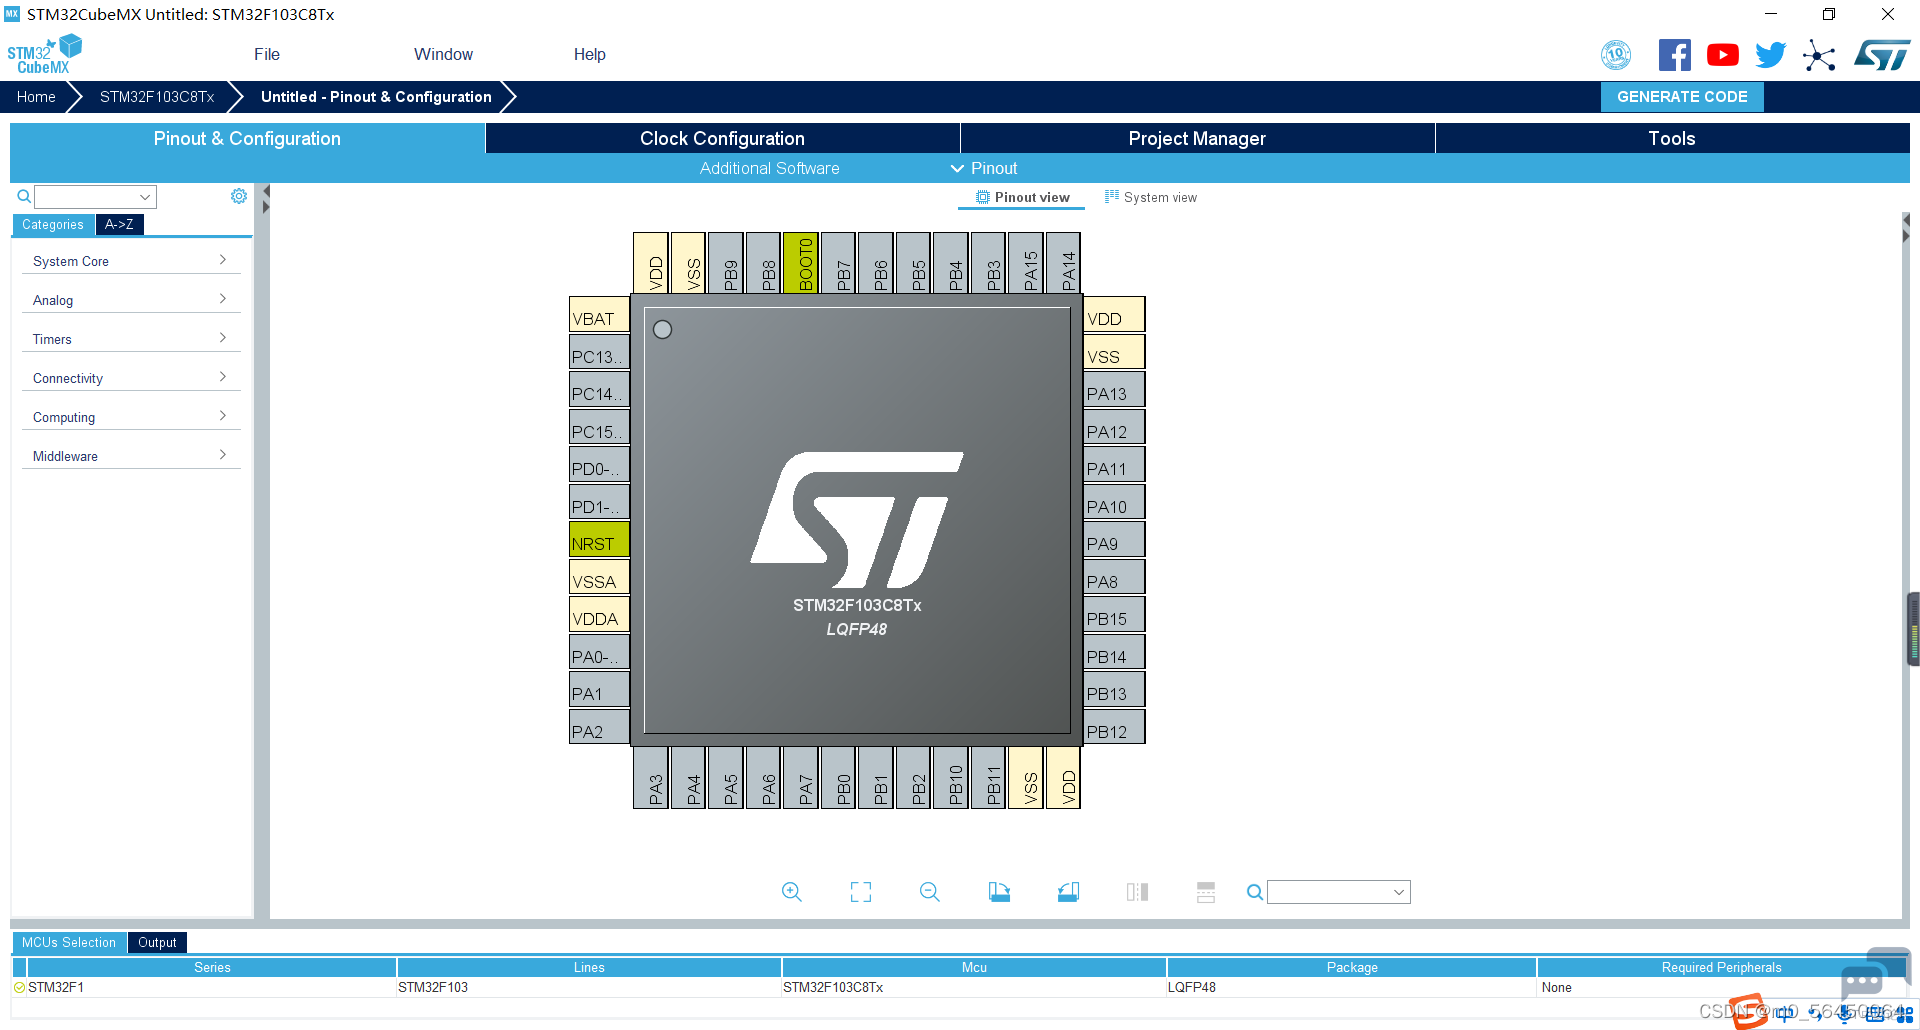
Task: Click the Package column header
Action: (x=1352, y=967)
